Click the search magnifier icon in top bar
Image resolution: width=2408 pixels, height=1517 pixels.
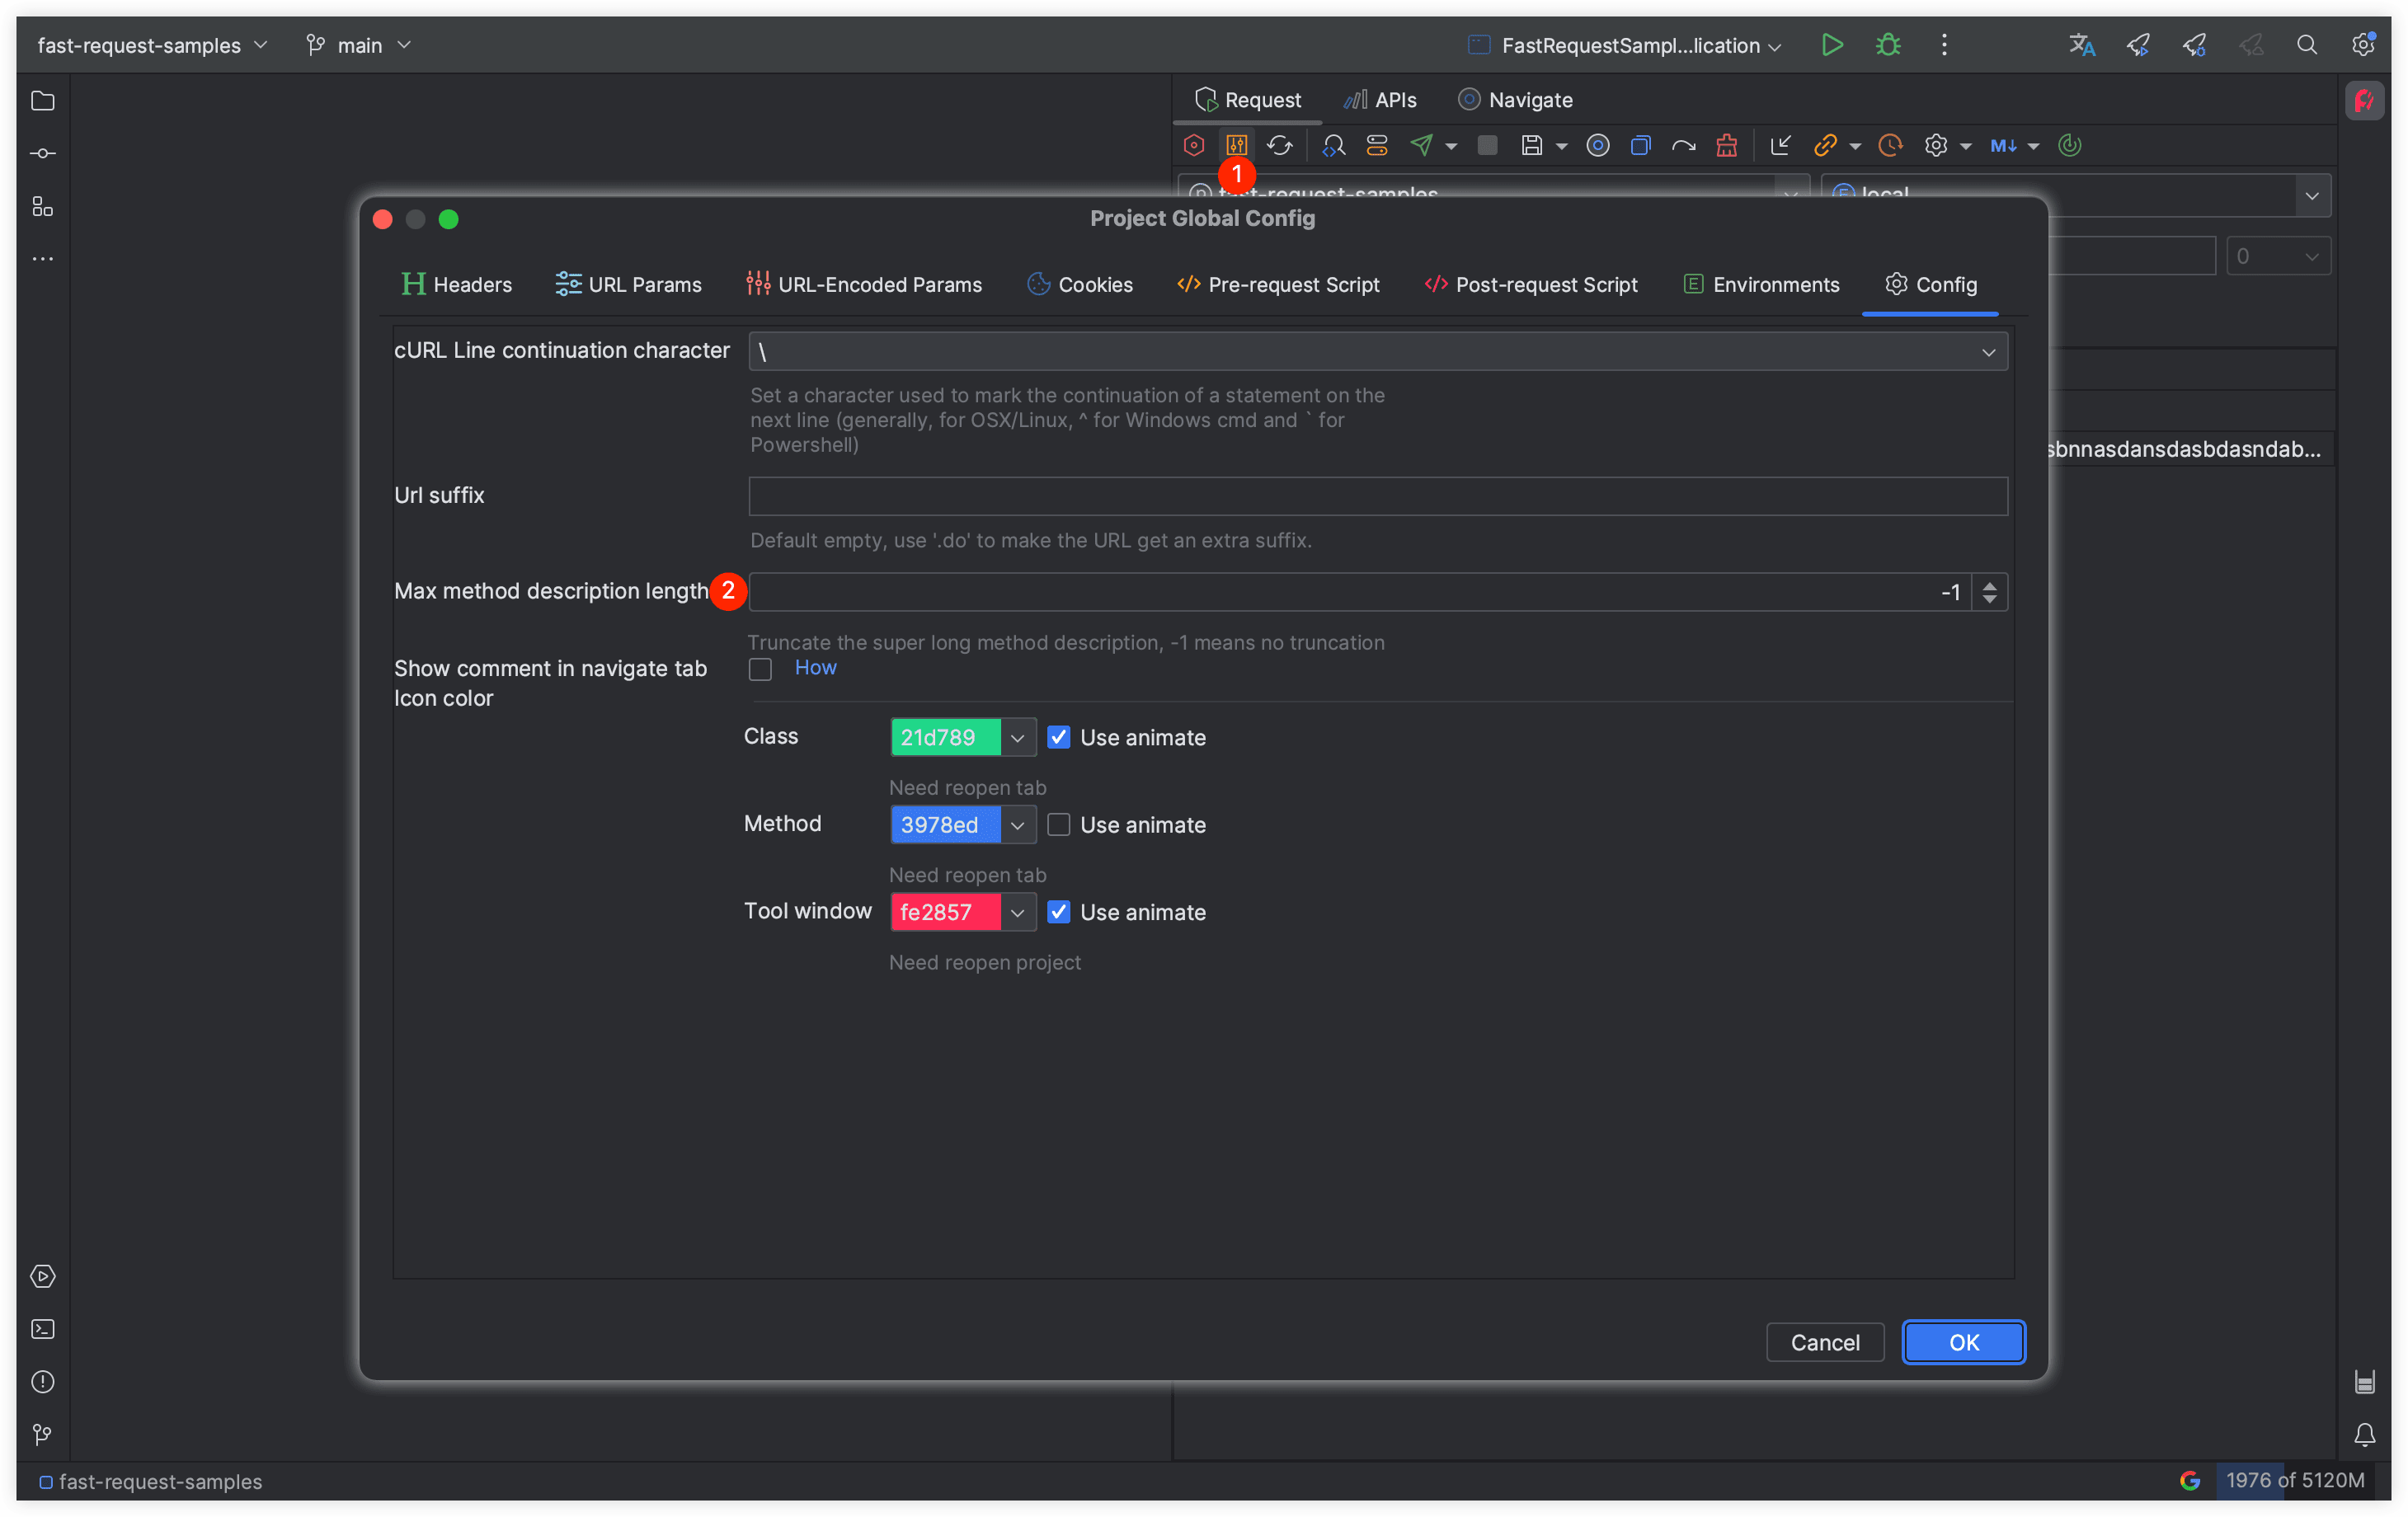(x=2306, y=45)
